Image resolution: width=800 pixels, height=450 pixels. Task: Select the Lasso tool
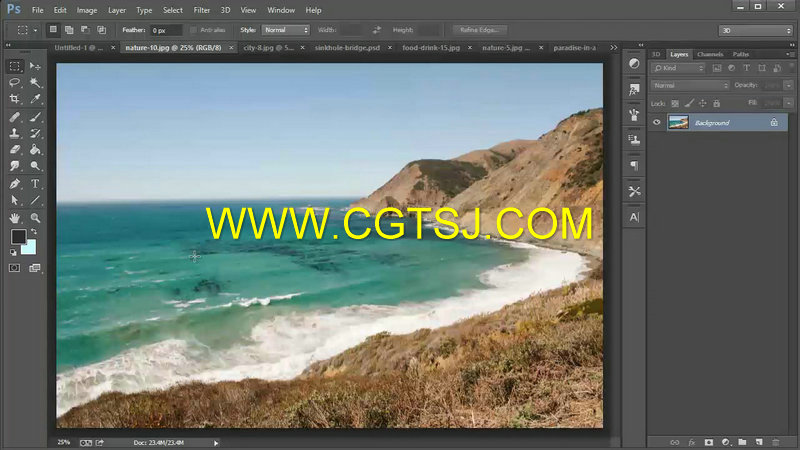click(15, 83)
